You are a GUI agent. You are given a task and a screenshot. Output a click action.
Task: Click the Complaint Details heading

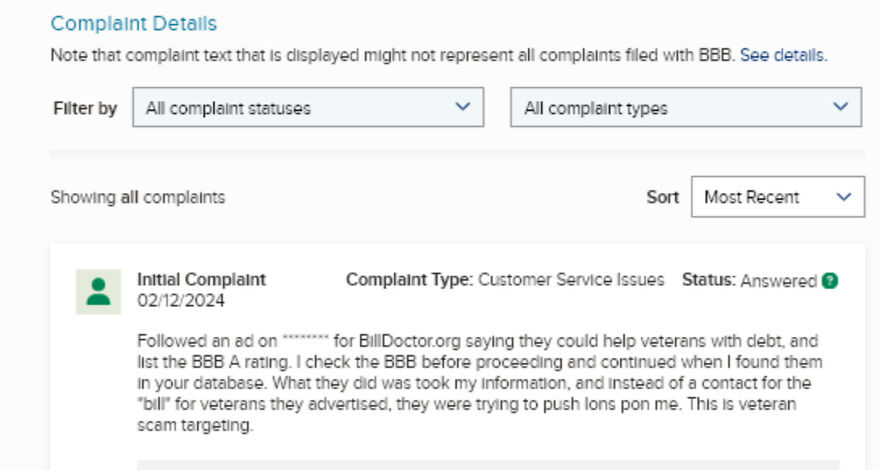point(133,23)
